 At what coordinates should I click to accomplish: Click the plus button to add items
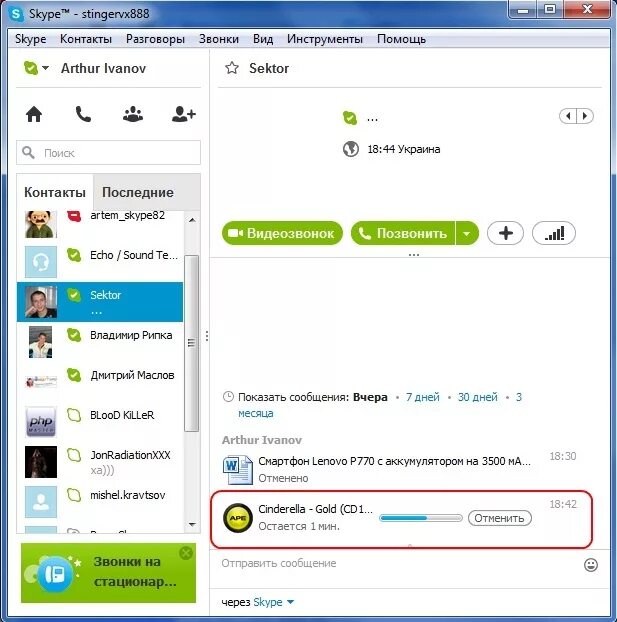pyautogui.click(x=505, y=233)
